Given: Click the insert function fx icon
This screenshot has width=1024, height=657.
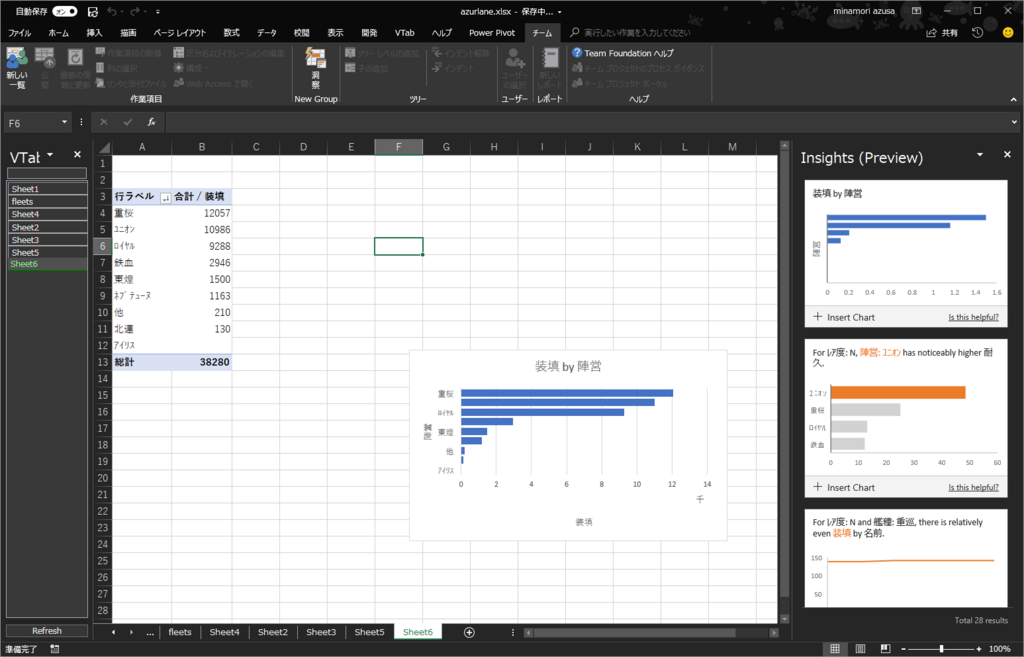Looking at the screenshot, I should click(x=151, y=122).
